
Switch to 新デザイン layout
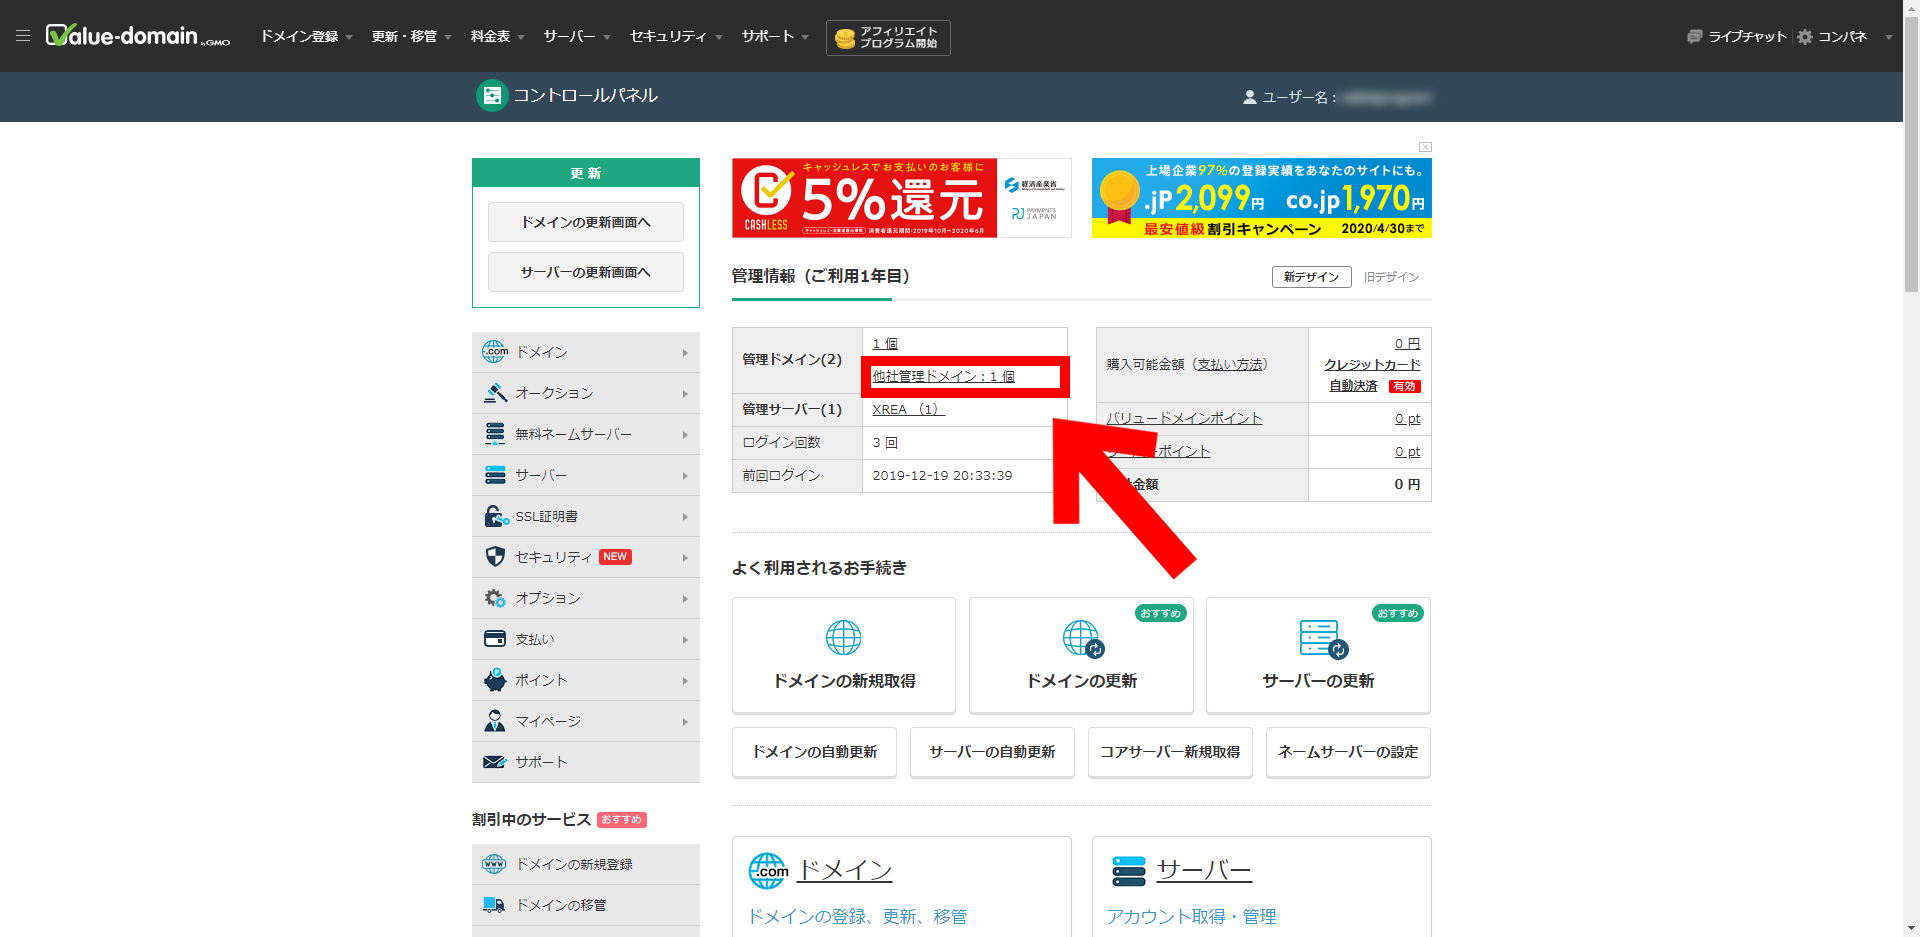1311,277
